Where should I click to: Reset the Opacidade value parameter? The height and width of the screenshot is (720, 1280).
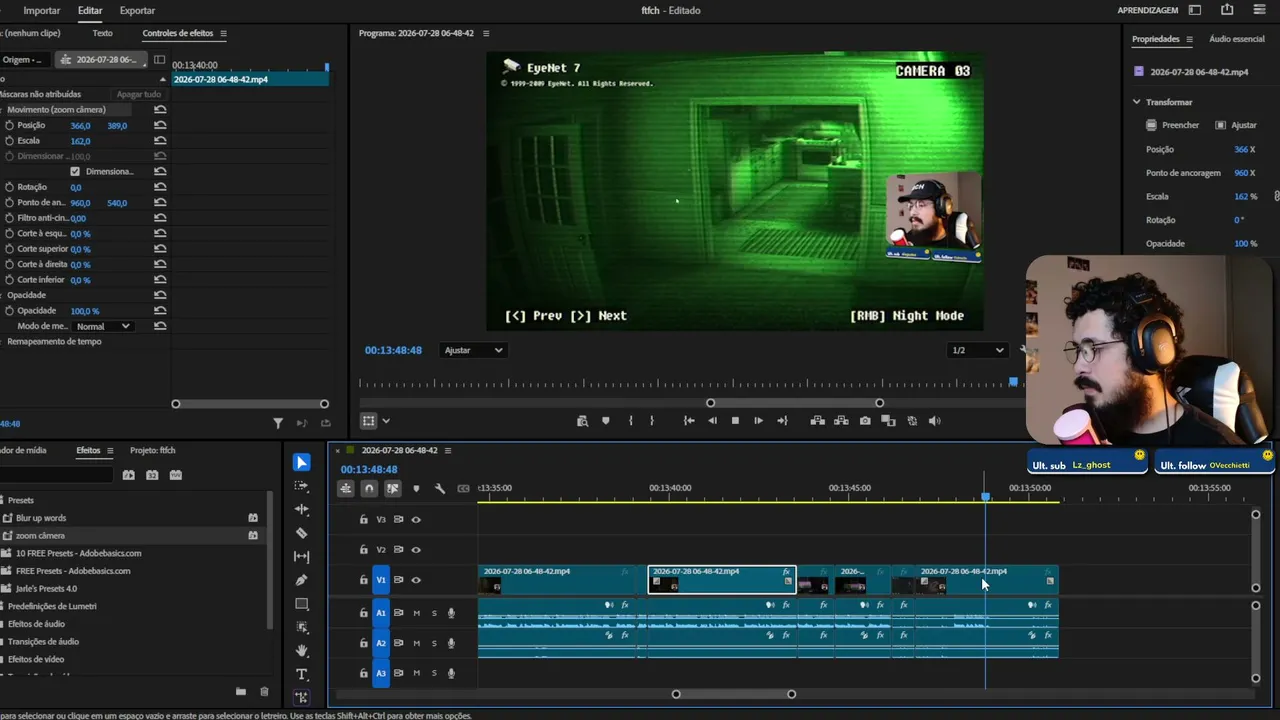tap(160, 311)
